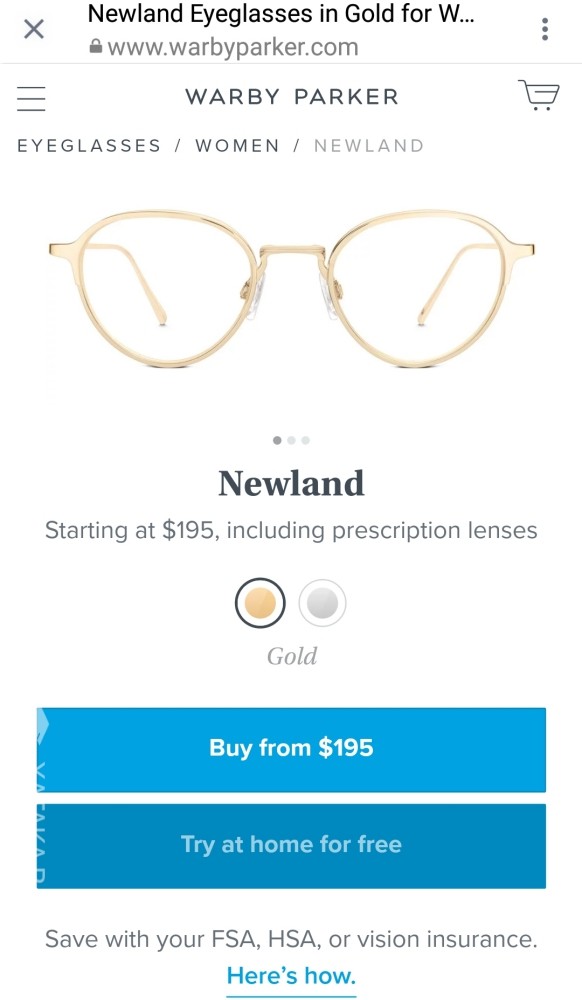Select the third carousel indicator dot
This screenshot has height=1000, width=582.
click(x=305, y=439)
